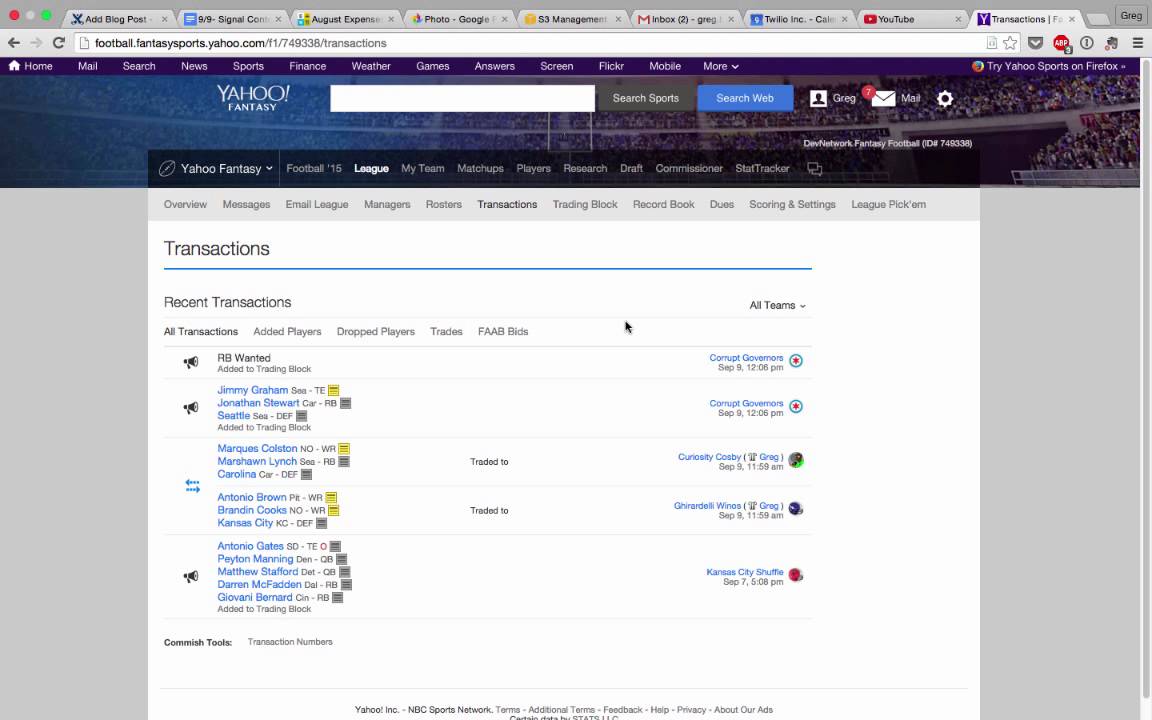The width and height of the screenshot is (1152, 720).
Task: Click into the Yahoo search field
Action: pyautogui.click(x=462, y=98)
